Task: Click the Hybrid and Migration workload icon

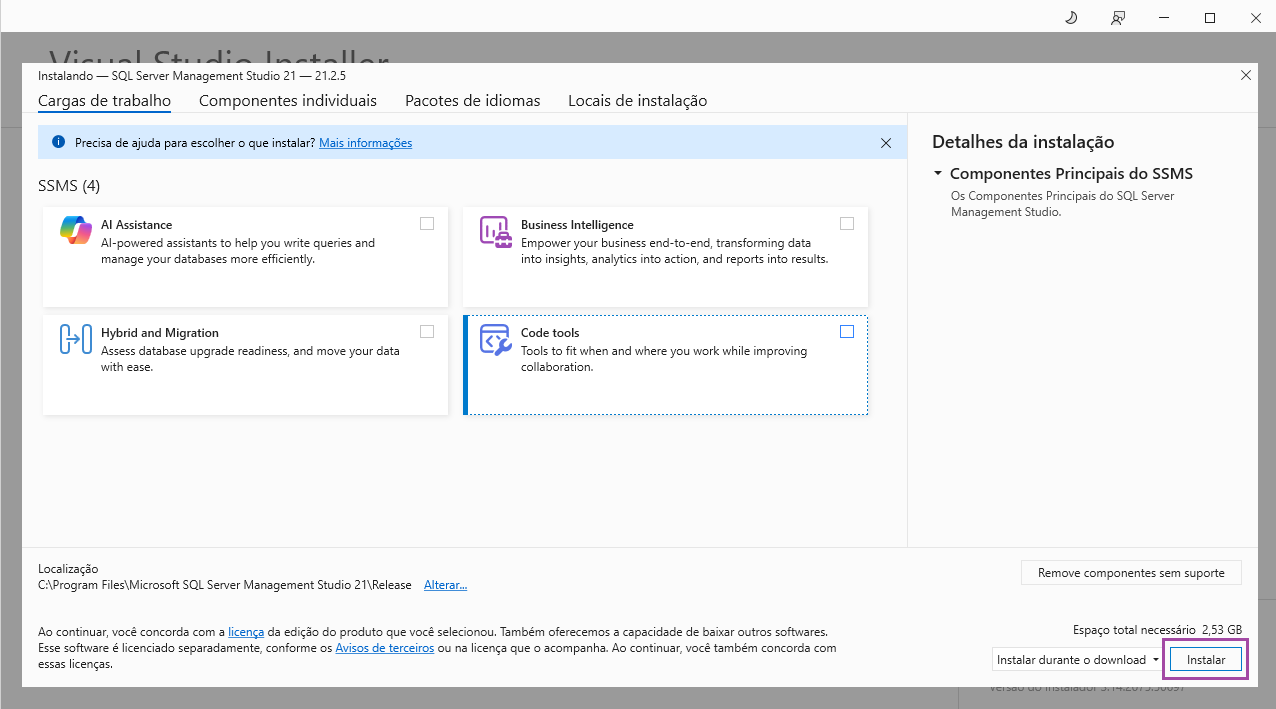Action: 76,339
